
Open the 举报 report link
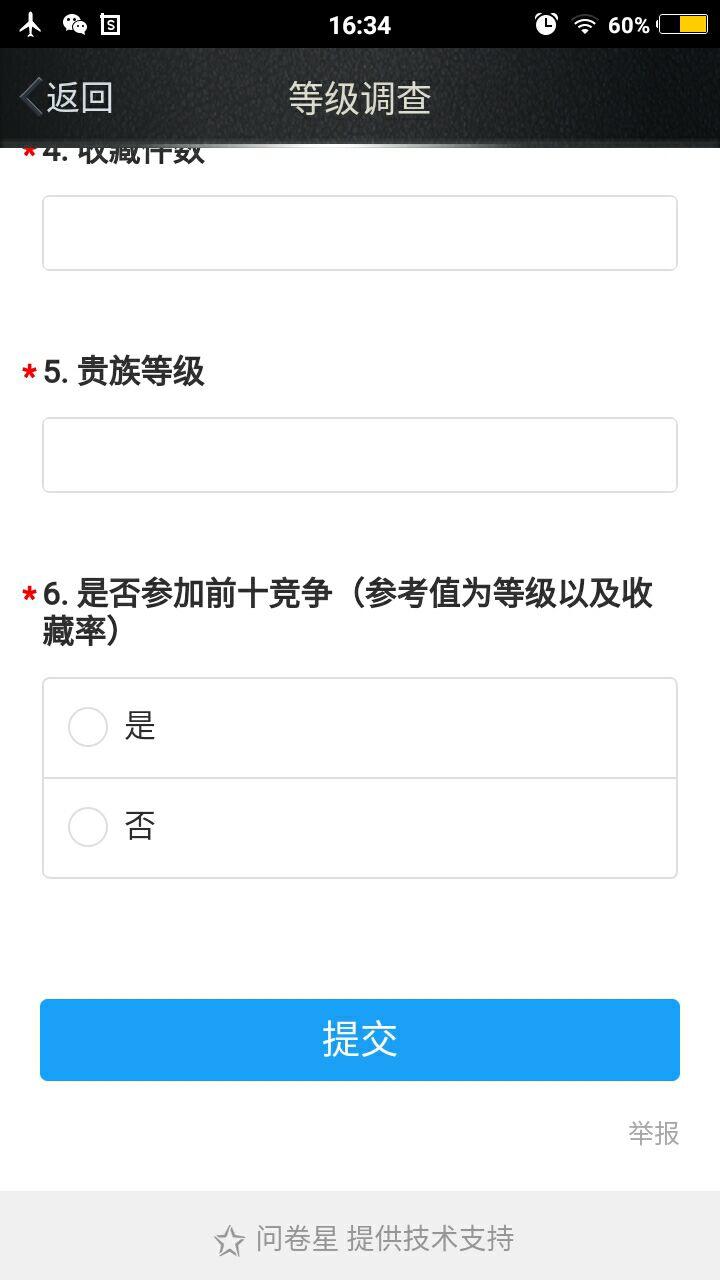pyautogui.click(x=654, y=1133)
